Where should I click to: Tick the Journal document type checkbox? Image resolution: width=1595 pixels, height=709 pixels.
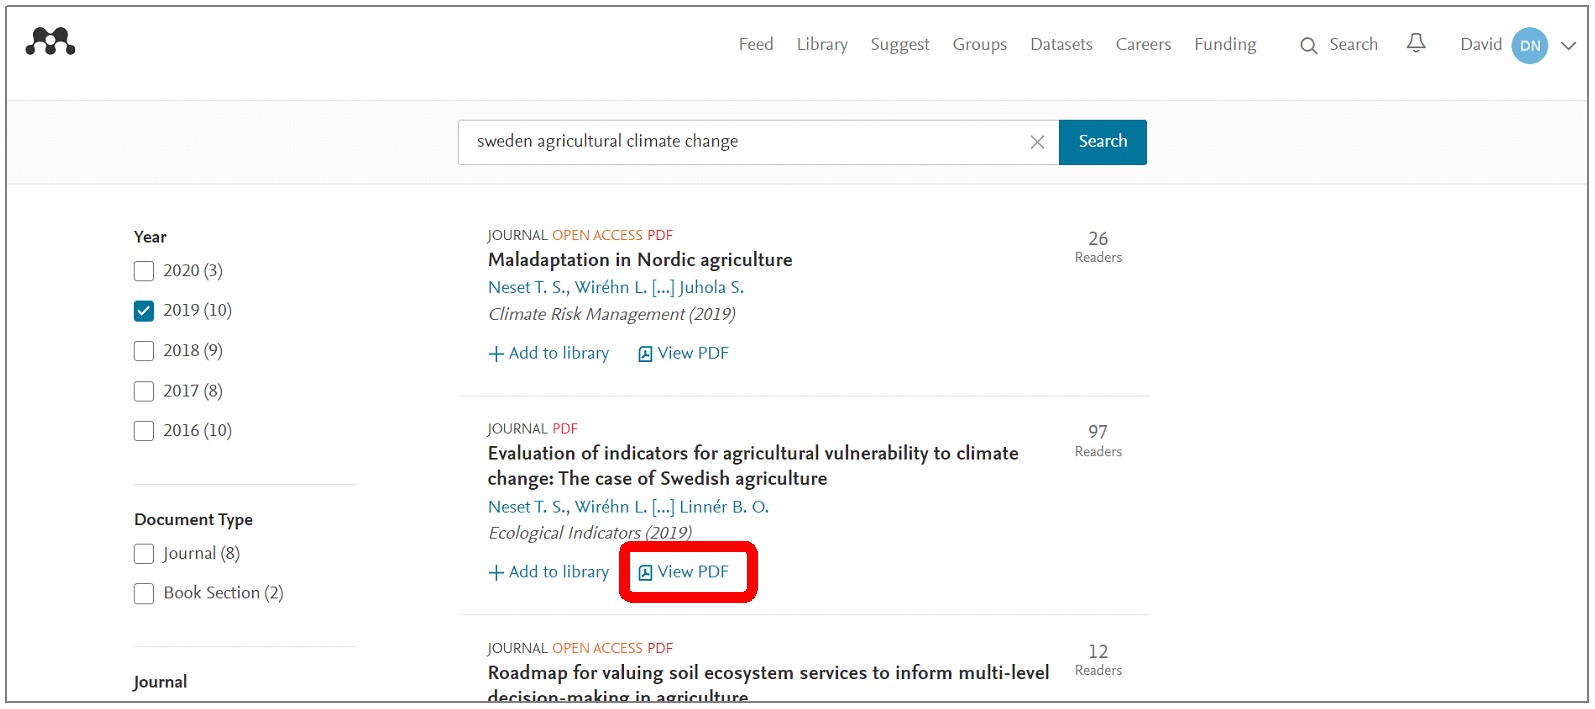pyautogui.click(x=144, y=554)
